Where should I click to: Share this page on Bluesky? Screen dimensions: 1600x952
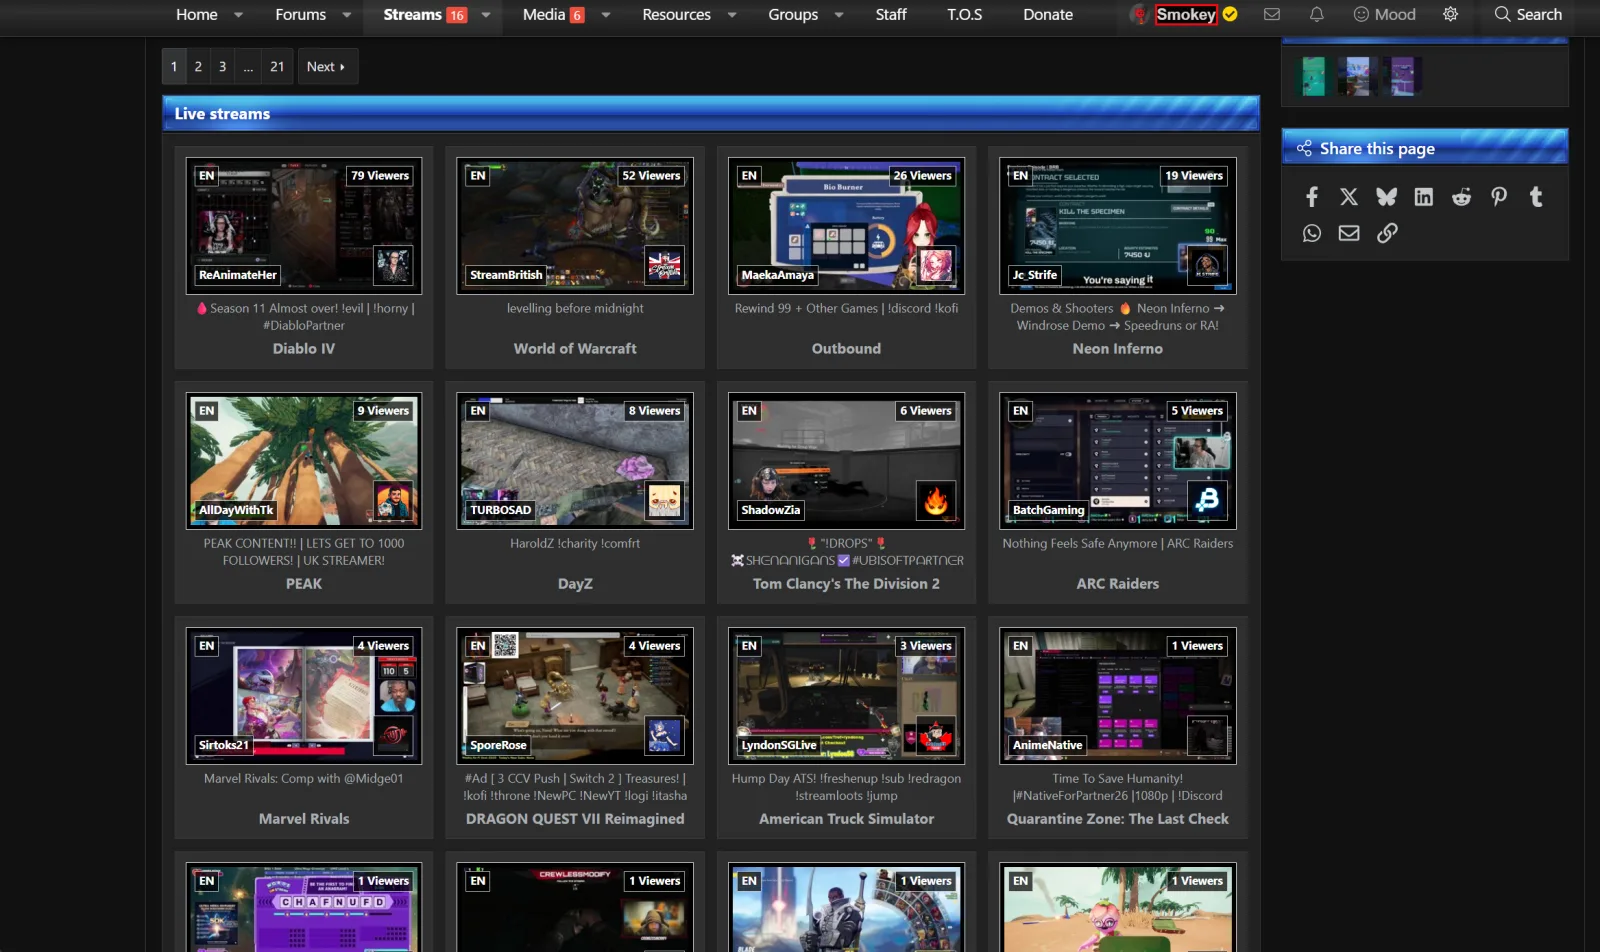pos(1386,197)
